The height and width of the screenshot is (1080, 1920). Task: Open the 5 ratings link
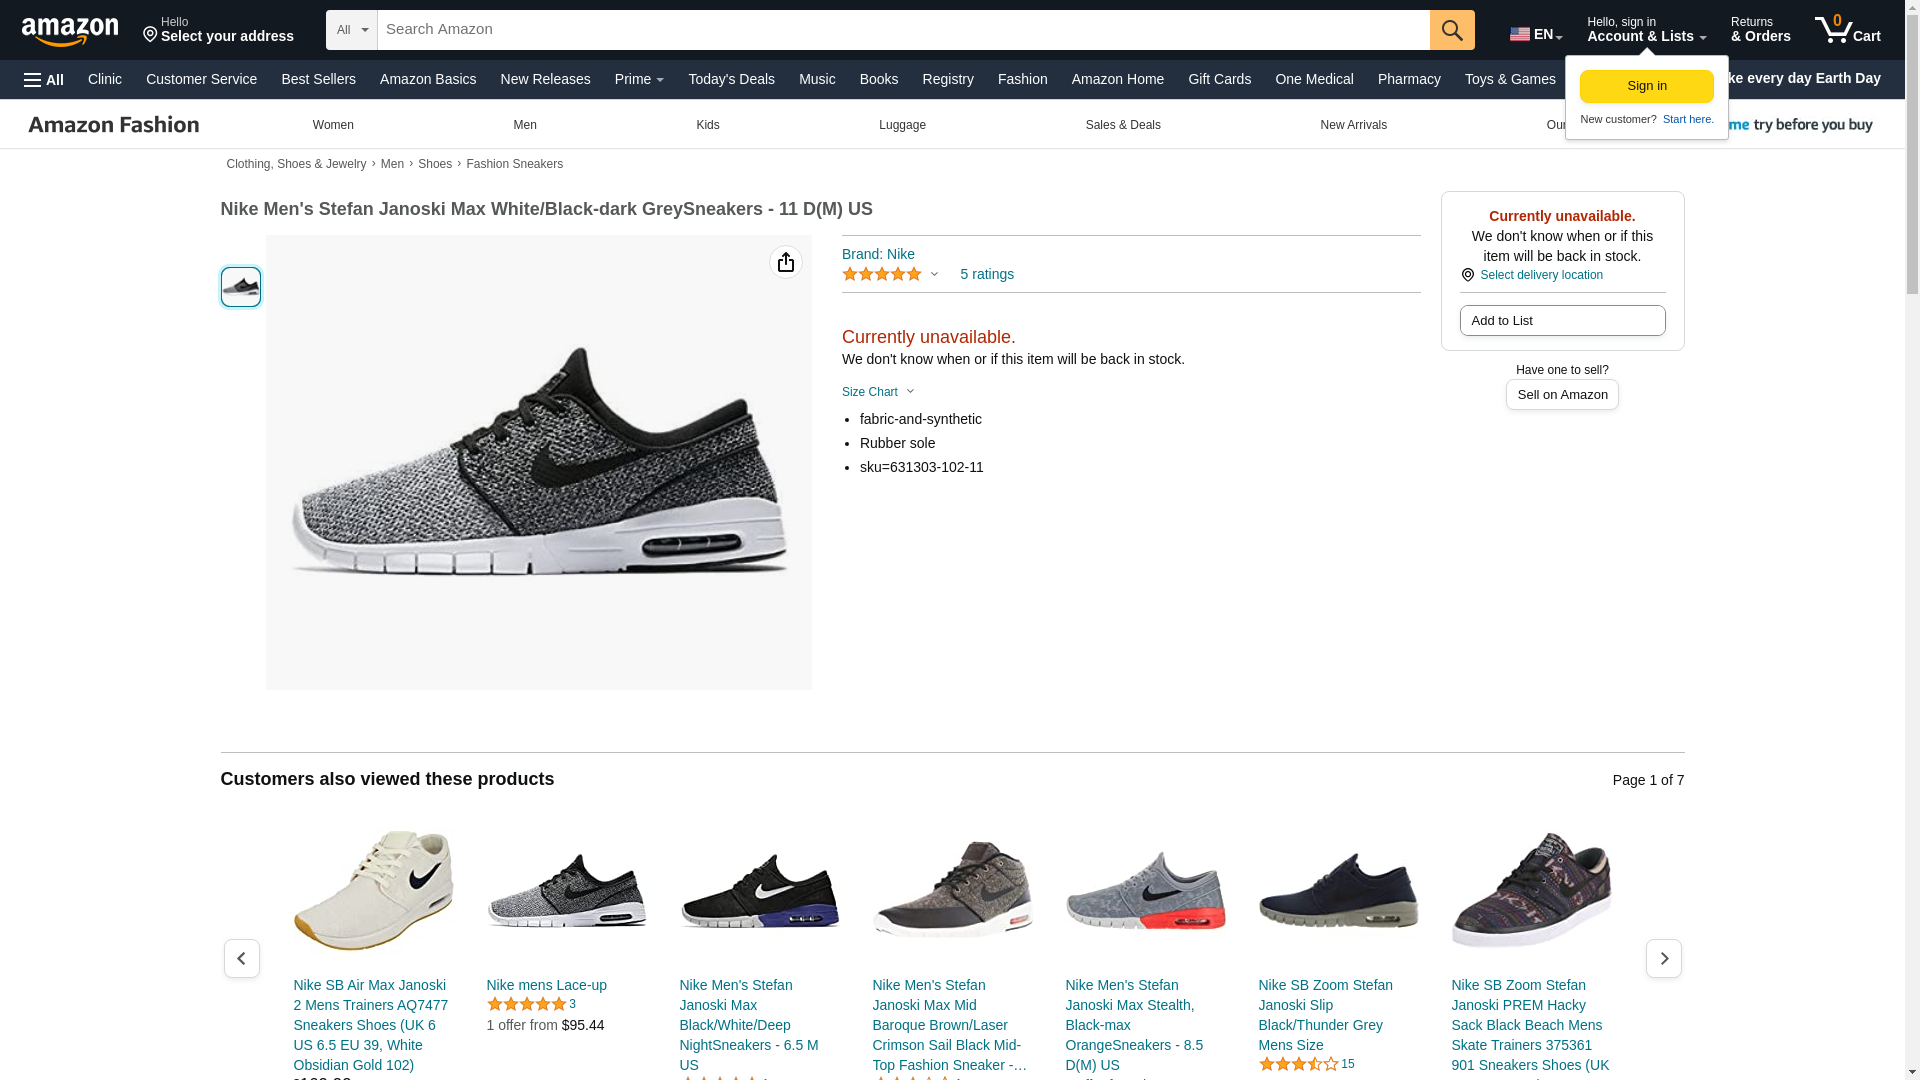pos(986,274)
